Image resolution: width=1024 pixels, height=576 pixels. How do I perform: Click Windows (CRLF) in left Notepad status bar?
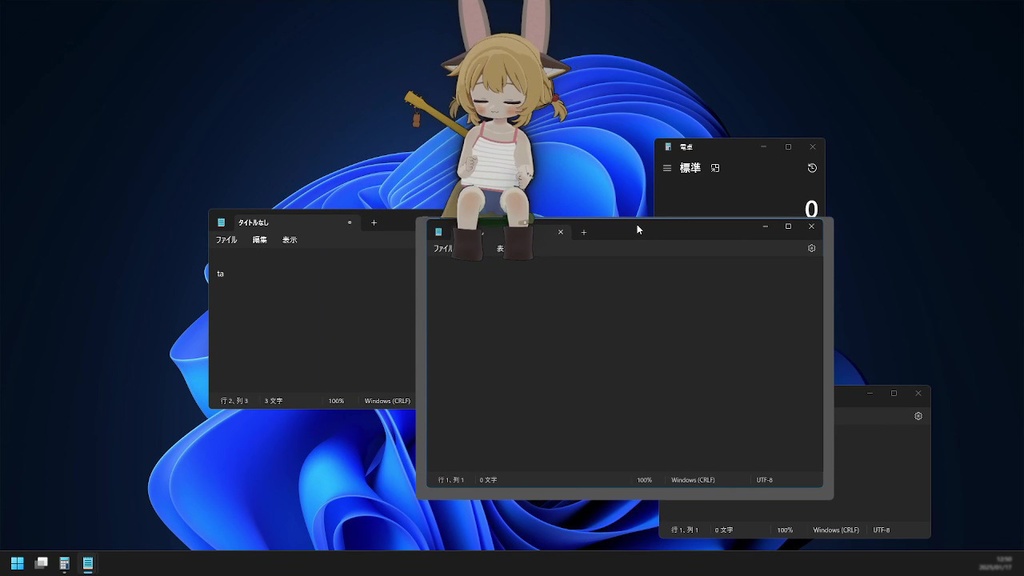click(x=387, y=401)
